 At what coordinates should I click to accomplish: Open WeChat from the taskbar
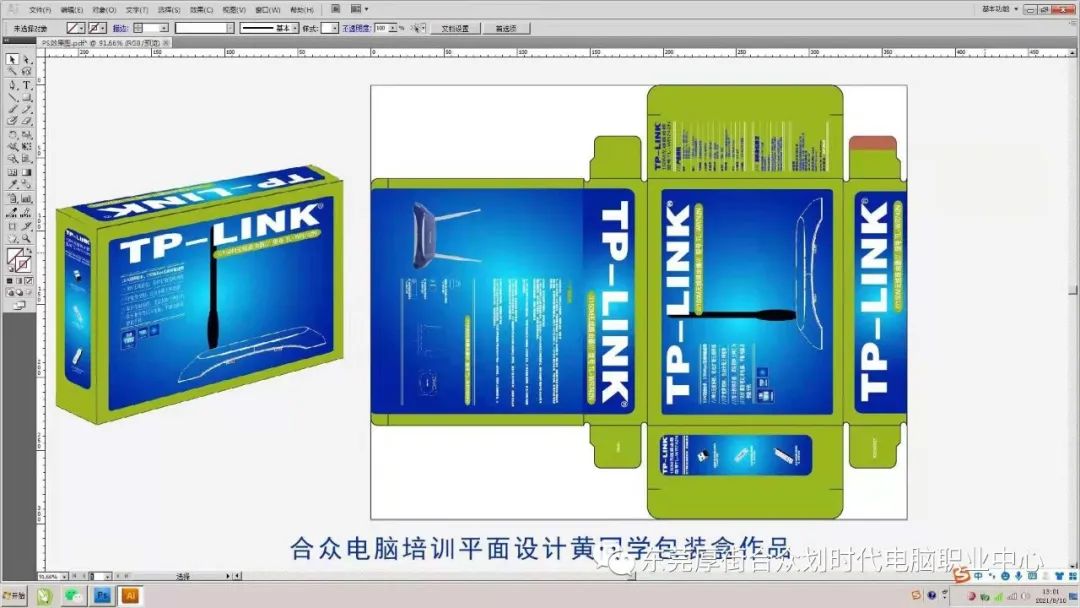point(73,596)
